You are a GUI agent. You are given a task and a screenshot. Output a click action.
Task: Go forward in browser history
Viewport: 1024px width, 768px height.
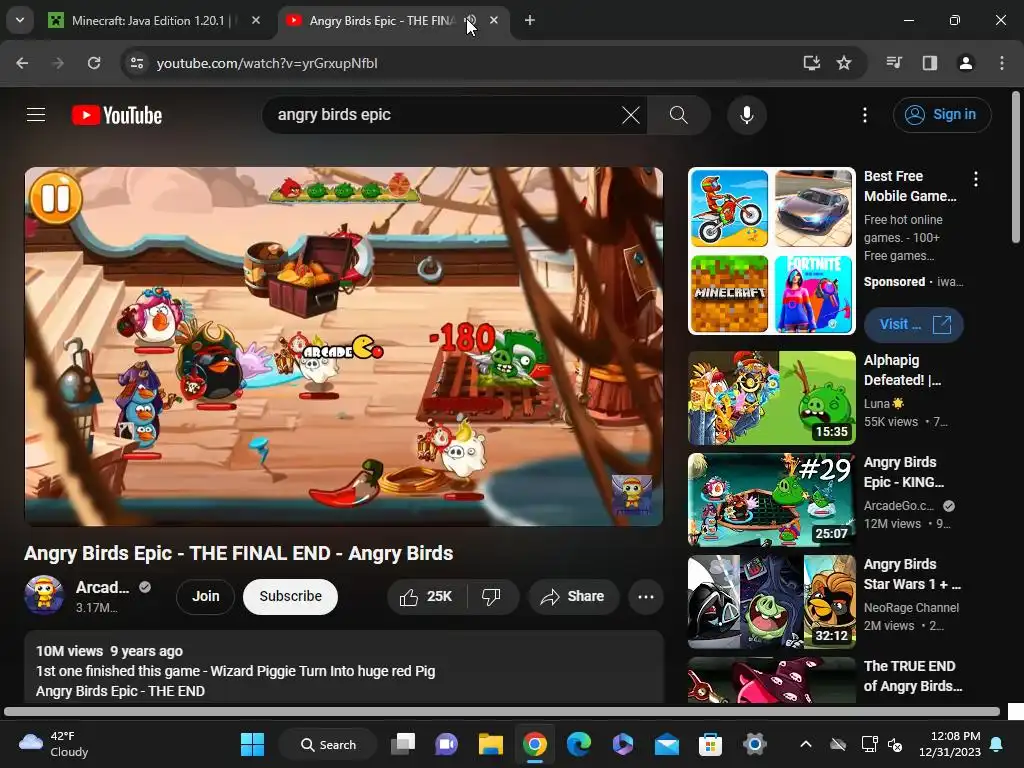coord(57,63)
